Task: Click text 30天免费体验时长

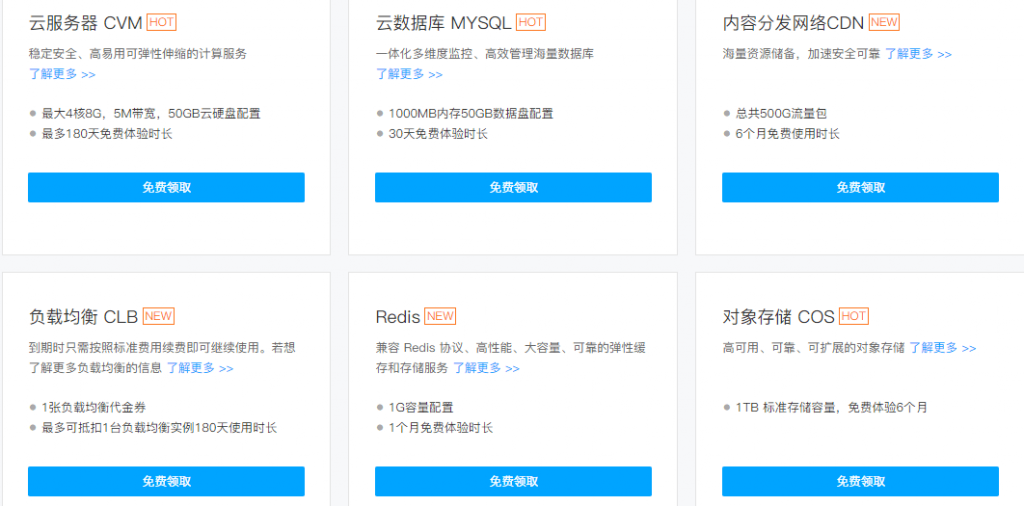Action: click(x=438, y=134)
